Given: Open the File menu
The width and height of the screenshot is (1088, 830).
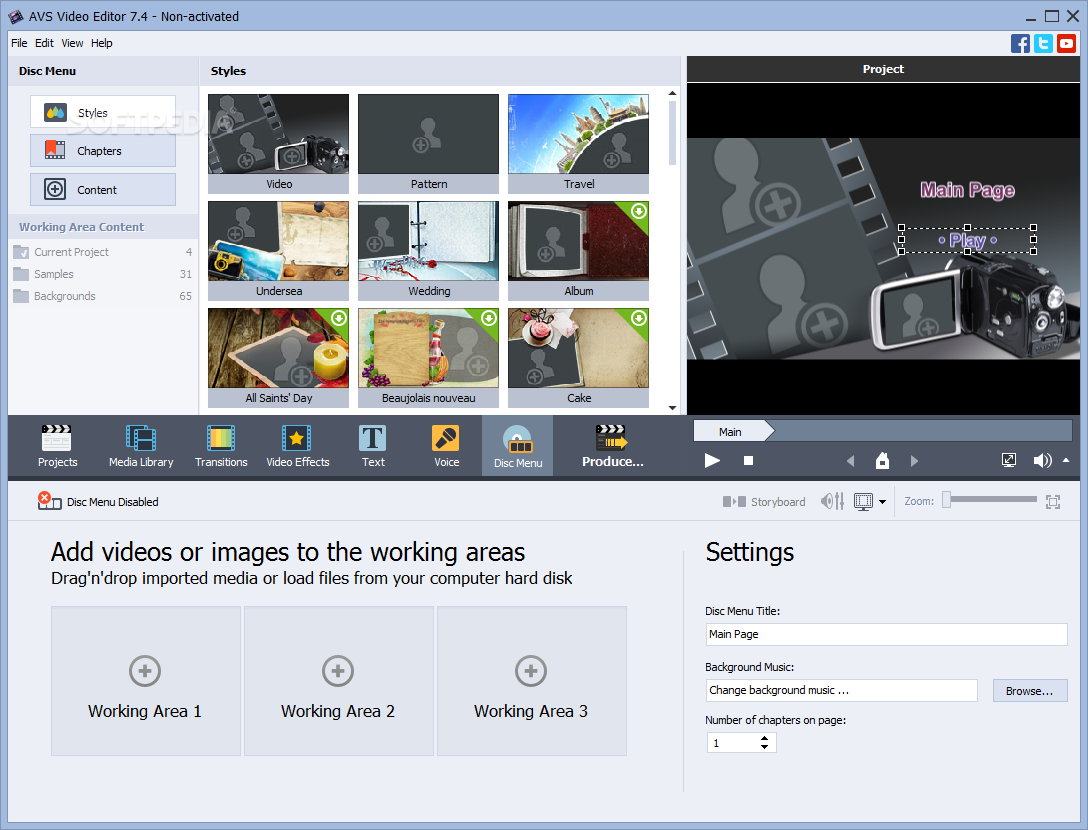Looking at the screenshot, I should point(19,43).
